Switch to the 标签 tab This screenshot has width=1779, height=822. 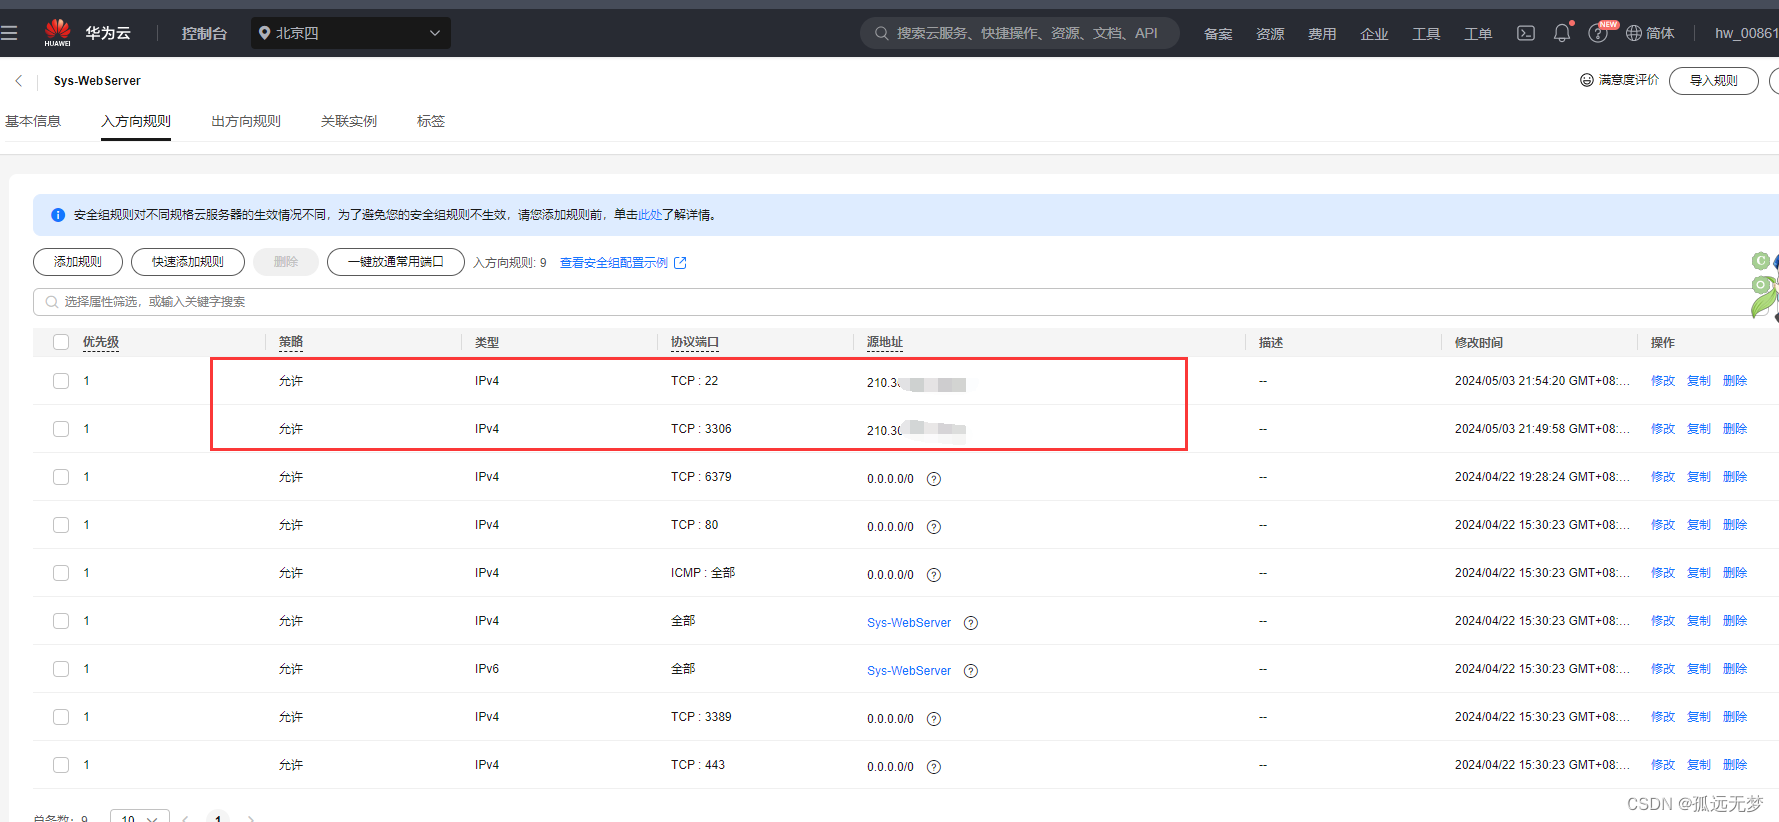pyautogui.click(x=431, y=121)
